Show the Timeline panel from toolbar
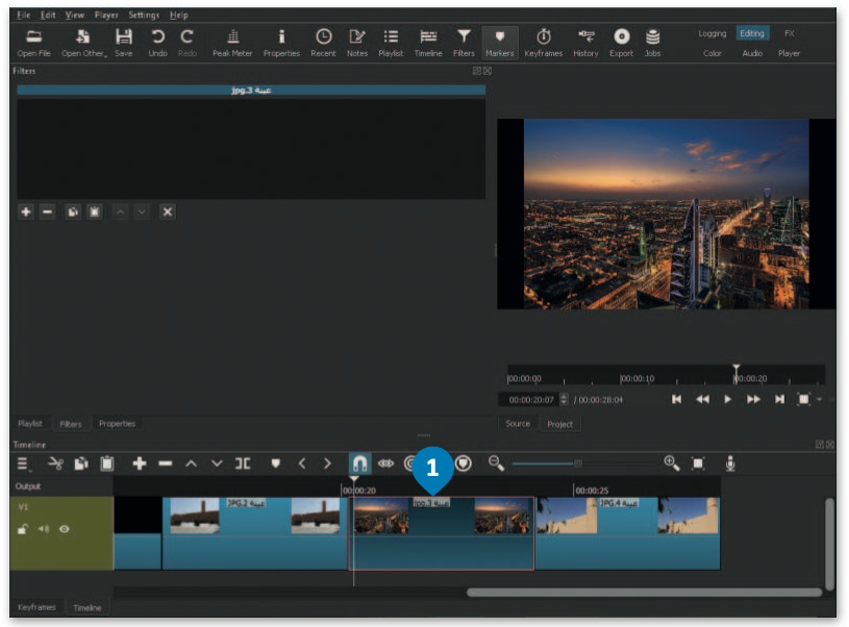849x627 pixels. 428,43
